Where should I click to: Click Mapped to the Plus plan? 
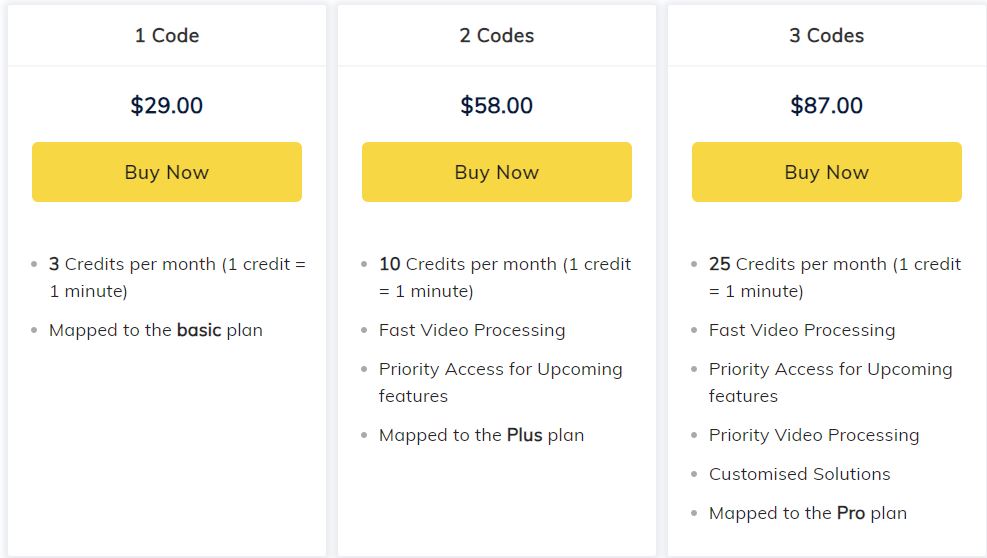coord(481,435)
